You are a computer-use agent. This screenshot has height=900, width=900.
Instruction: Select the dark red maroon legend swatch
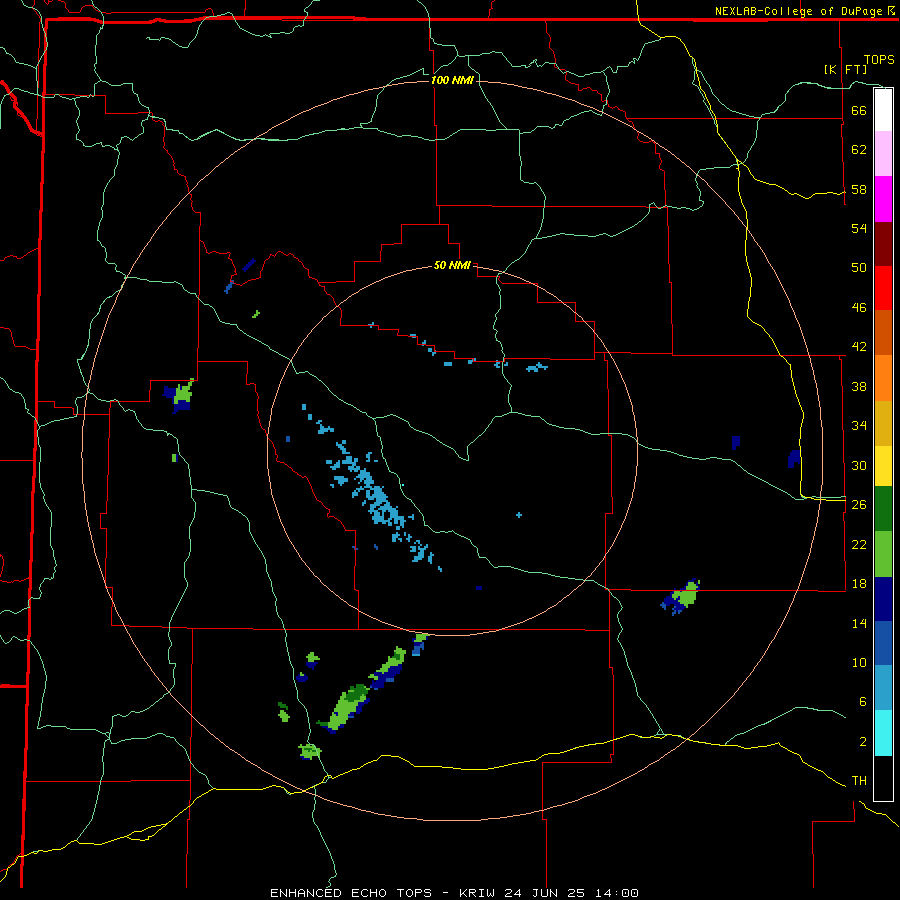coord(883,244)
